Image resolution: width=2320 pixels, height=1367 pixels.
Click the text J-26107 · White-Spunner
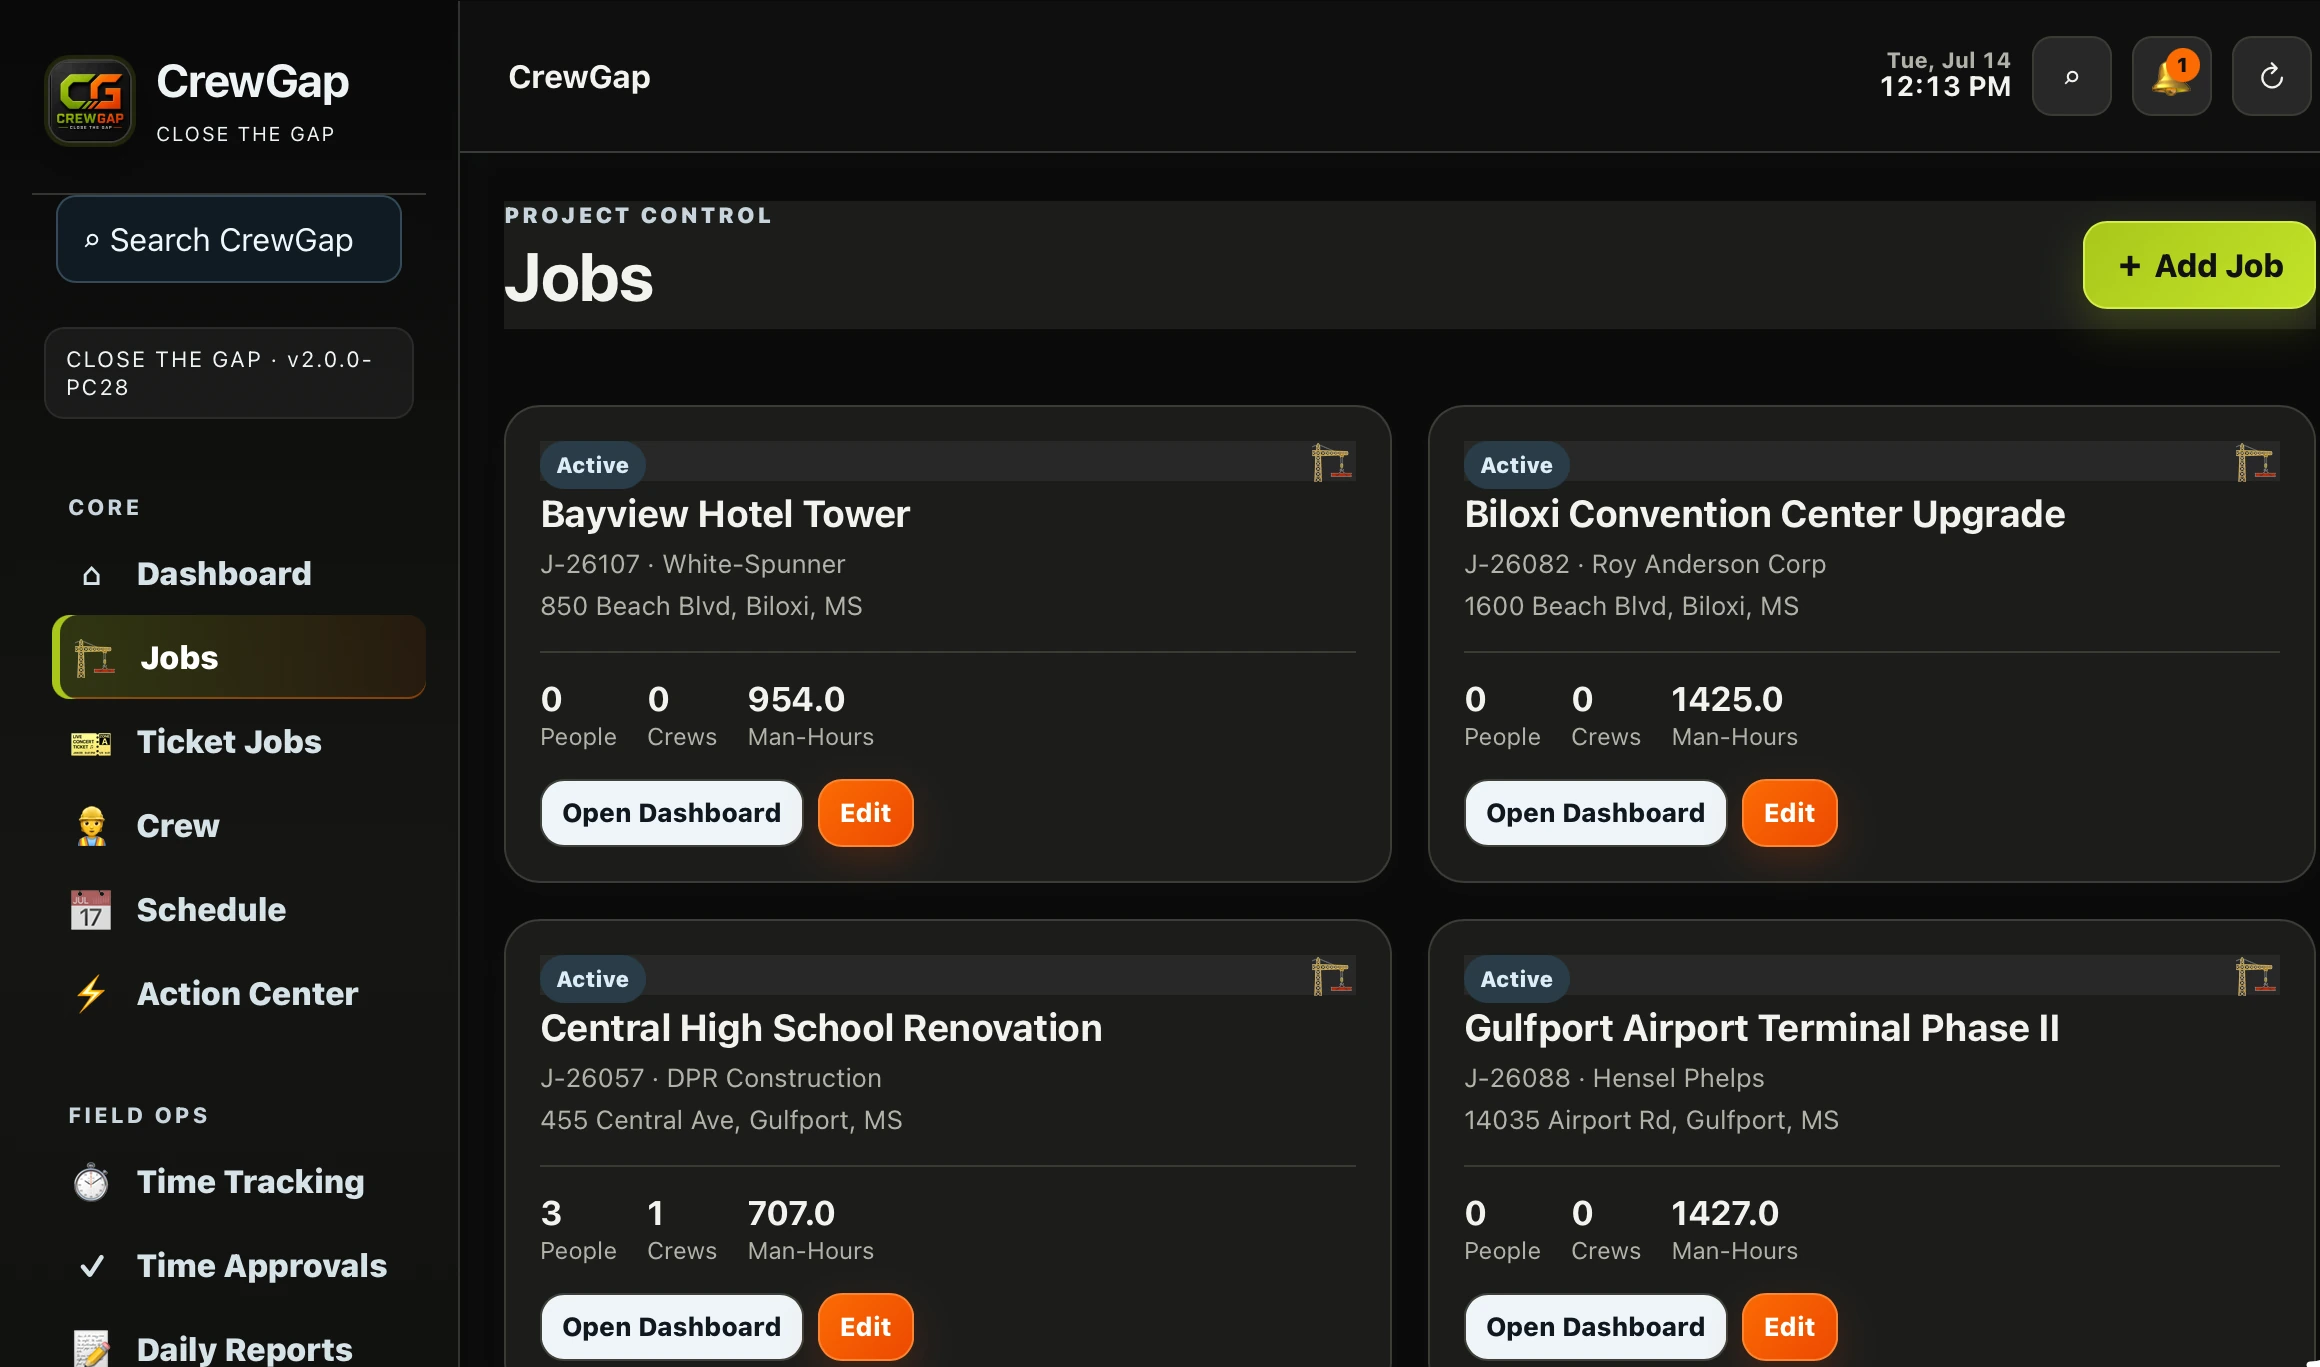click(x=693, y=564)
